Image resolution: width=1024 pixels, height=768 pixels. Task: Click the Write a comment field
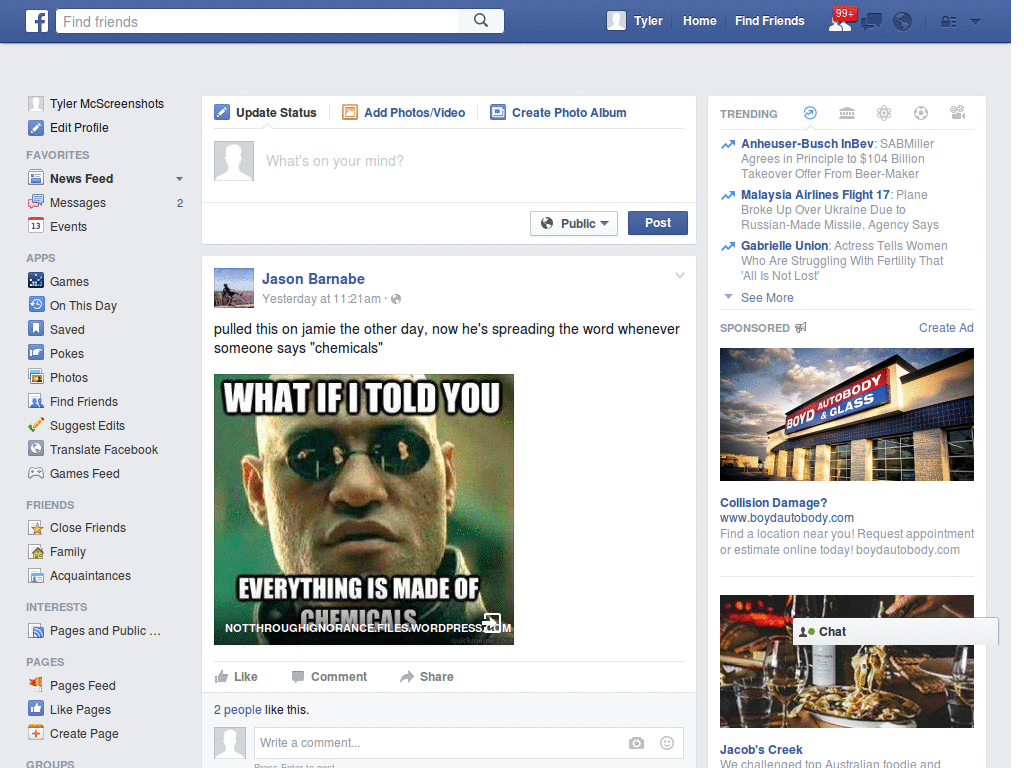pyautogui.click(x=438, y=743)
